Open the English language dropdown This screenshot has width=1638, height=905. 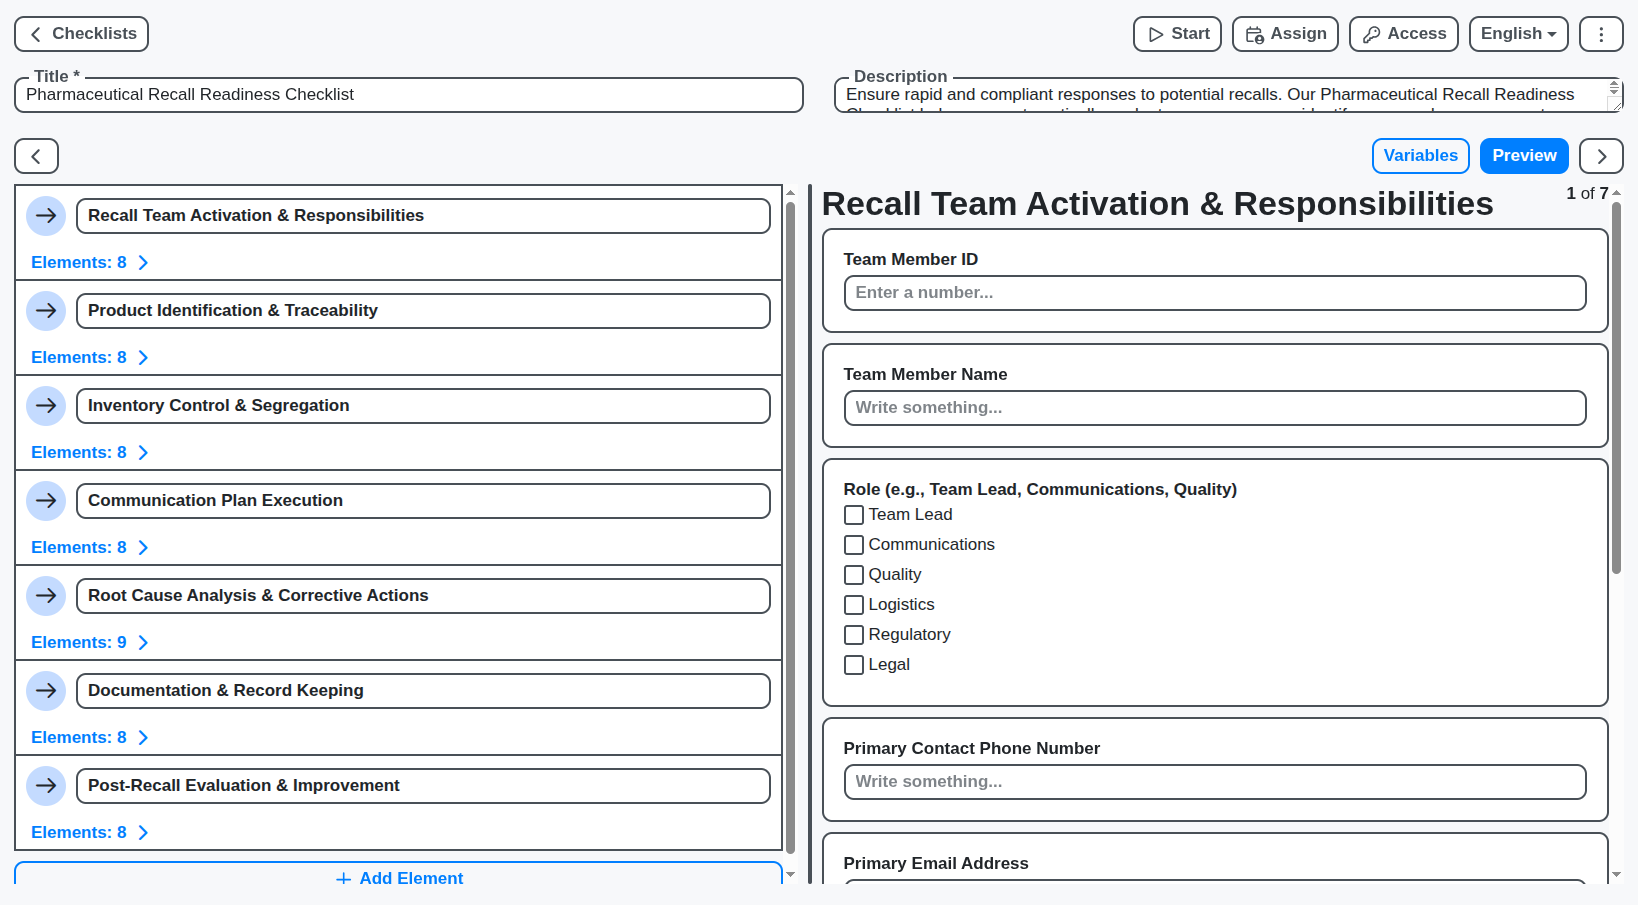pyautogui.click(x=1518, y=33)
